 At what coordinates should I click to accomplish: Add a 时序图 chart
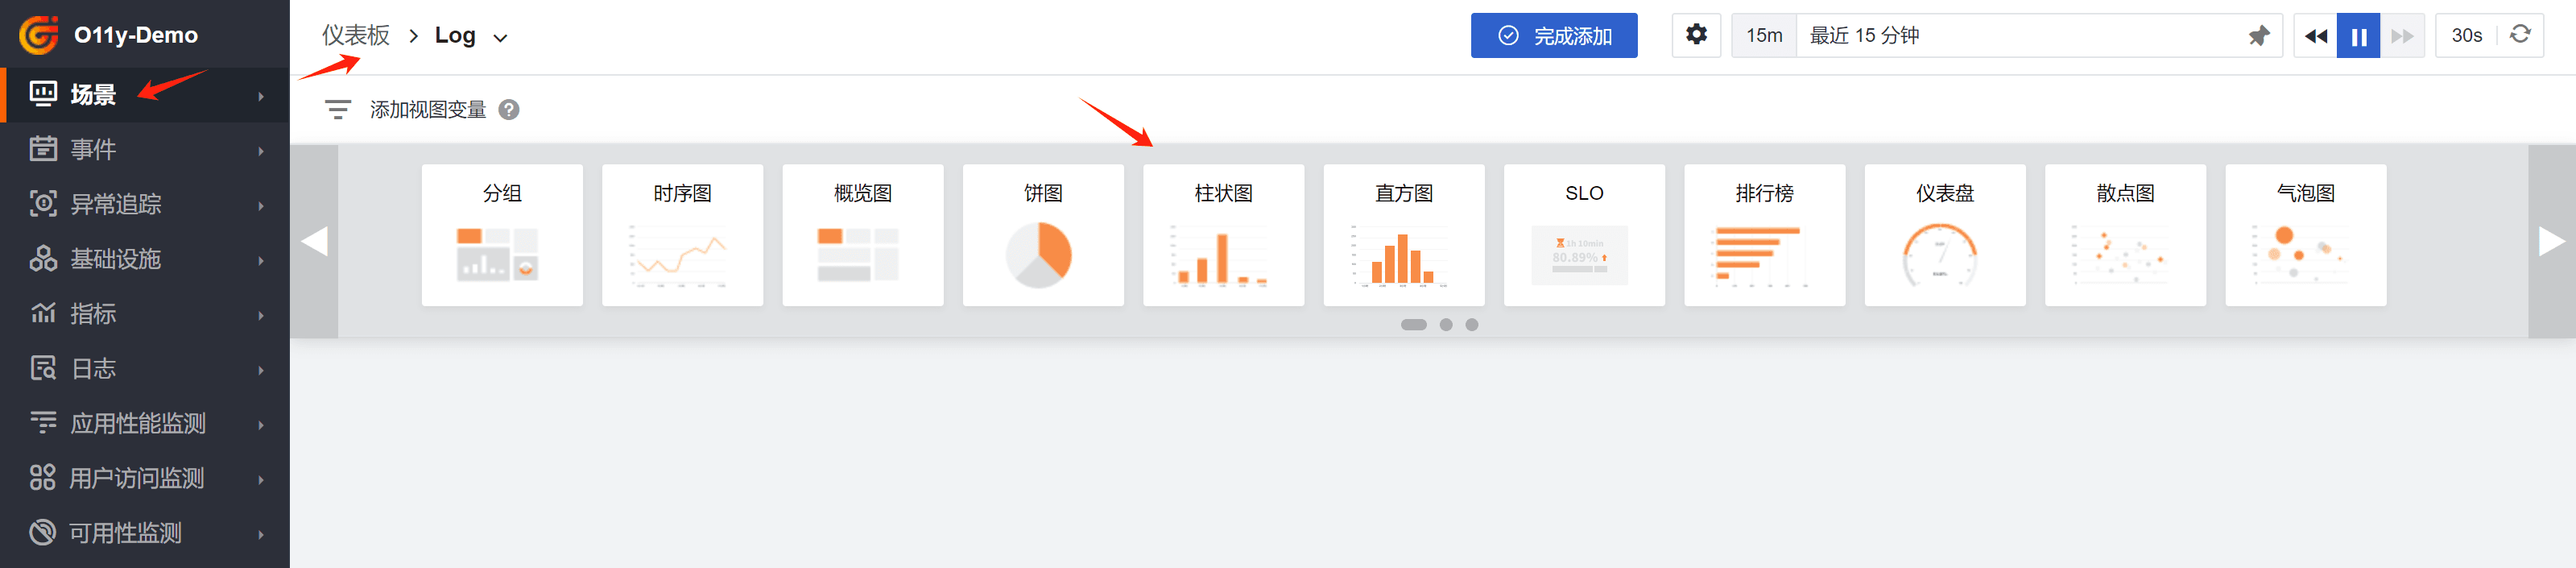point(683,235)
